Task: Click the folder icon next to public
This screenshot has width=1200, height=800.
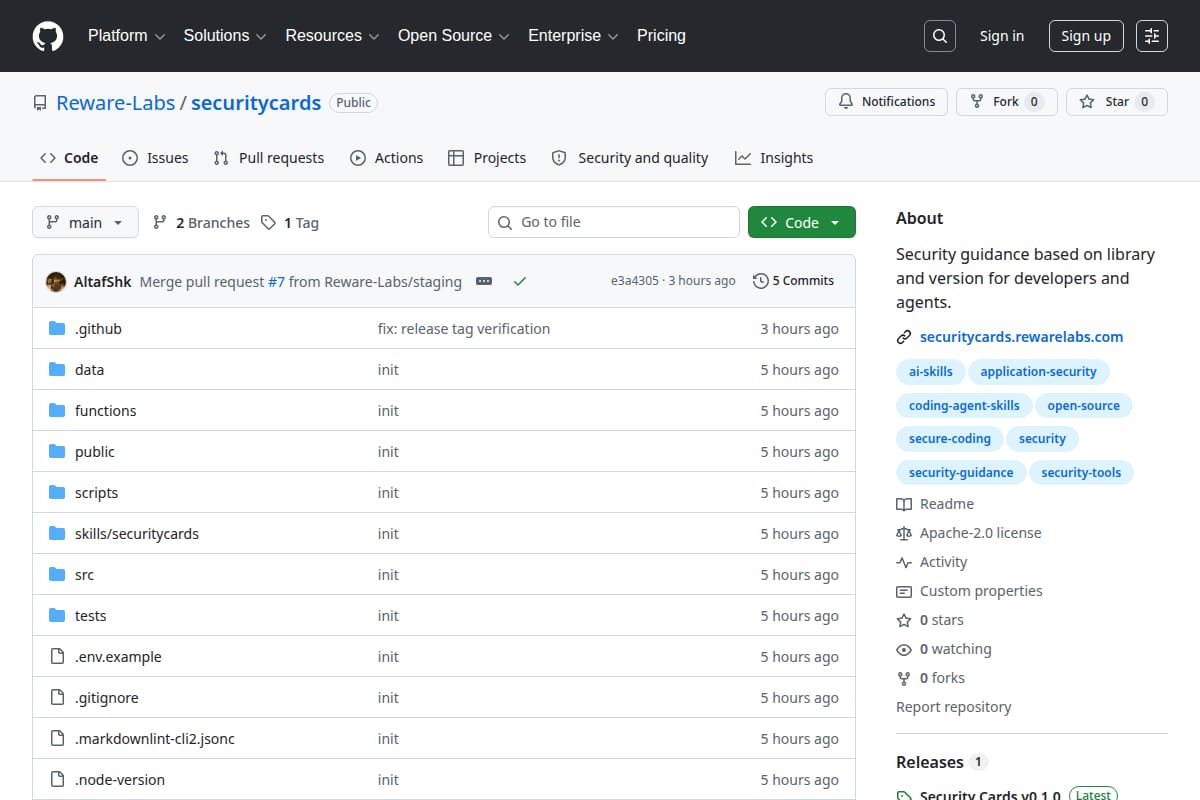Action: coord(57,451)
